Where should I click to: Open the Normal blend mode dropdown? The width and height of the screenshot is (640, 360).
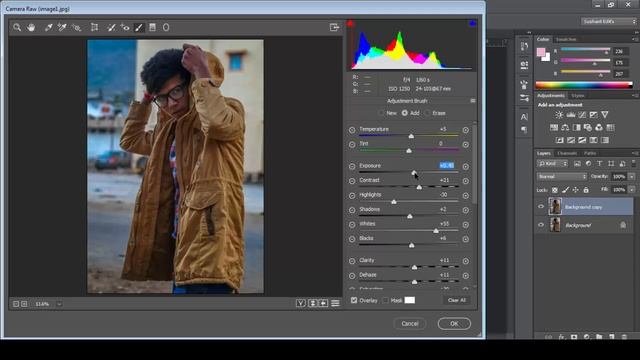(x=562, y=177)
